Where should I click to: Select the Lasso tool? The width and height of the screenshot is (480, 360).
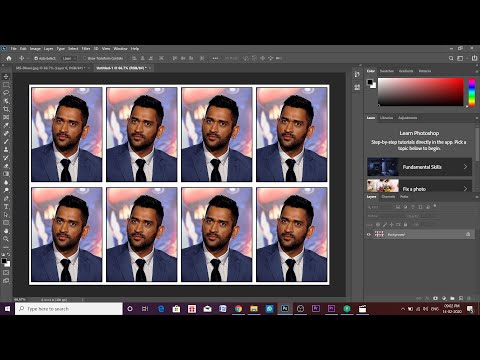(6, 93)
